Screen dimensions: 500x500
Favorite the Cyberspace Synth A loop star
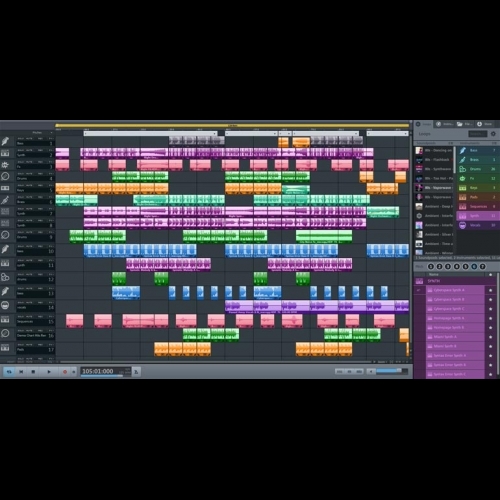[490, 290]
